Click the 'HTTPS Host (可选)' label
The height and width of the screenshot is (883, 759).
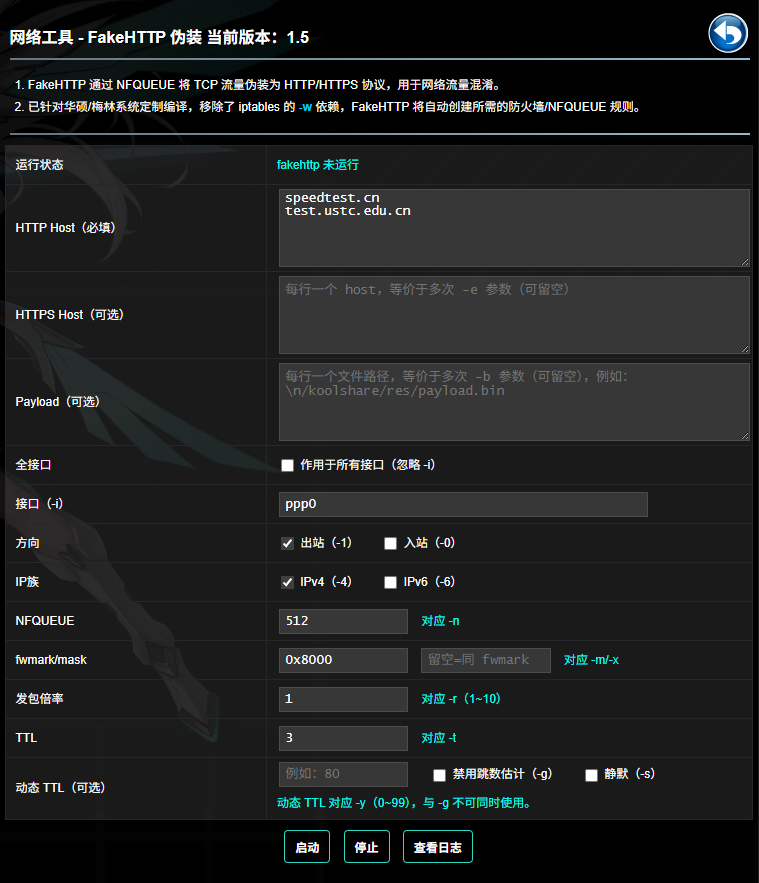(69, 314)
